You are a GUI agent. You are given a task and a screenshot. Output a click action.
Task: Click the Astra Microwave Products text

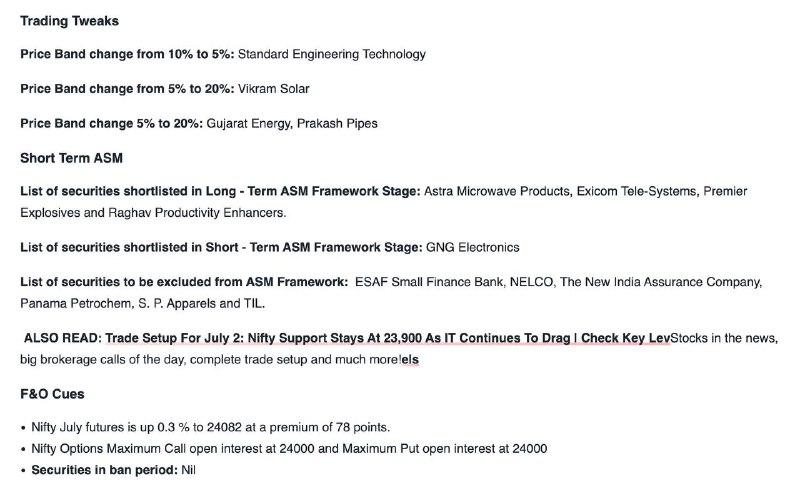click(497, 191)
